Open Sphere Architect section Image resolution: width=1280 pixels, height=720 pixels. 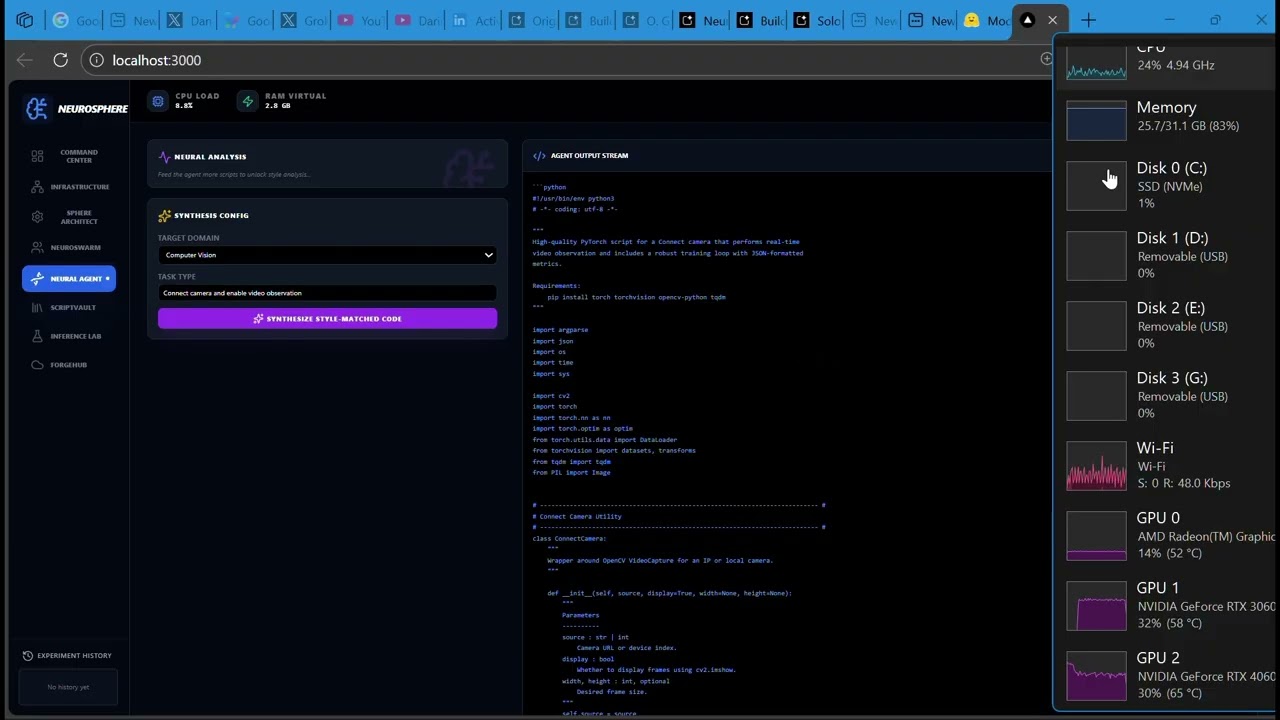pyautogui.click(x=68, y=217)
